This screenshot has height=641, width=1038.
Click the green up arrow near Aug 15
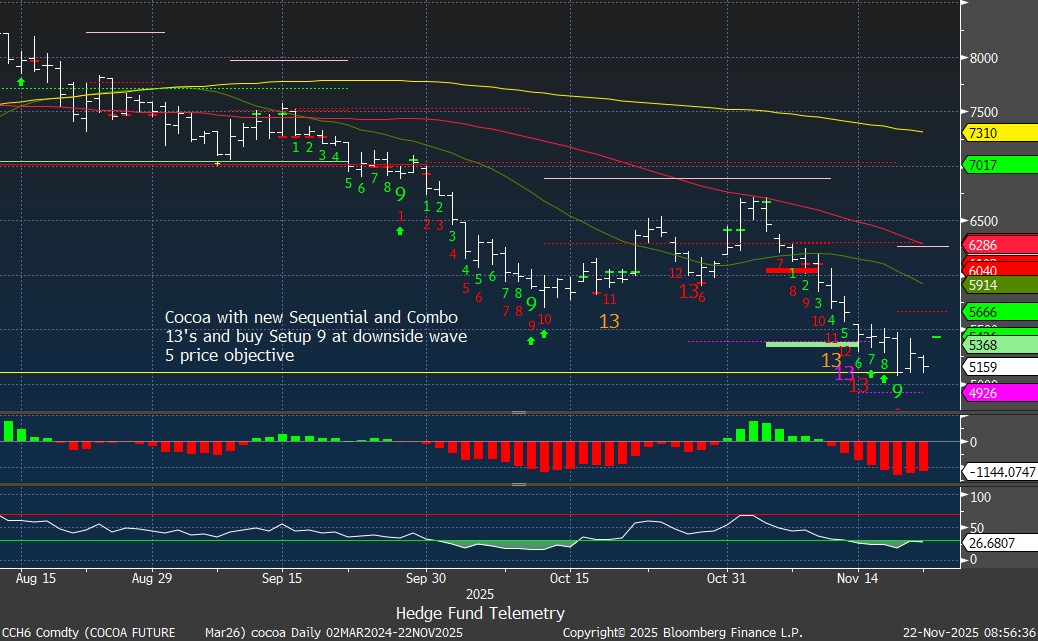[21, 81]
